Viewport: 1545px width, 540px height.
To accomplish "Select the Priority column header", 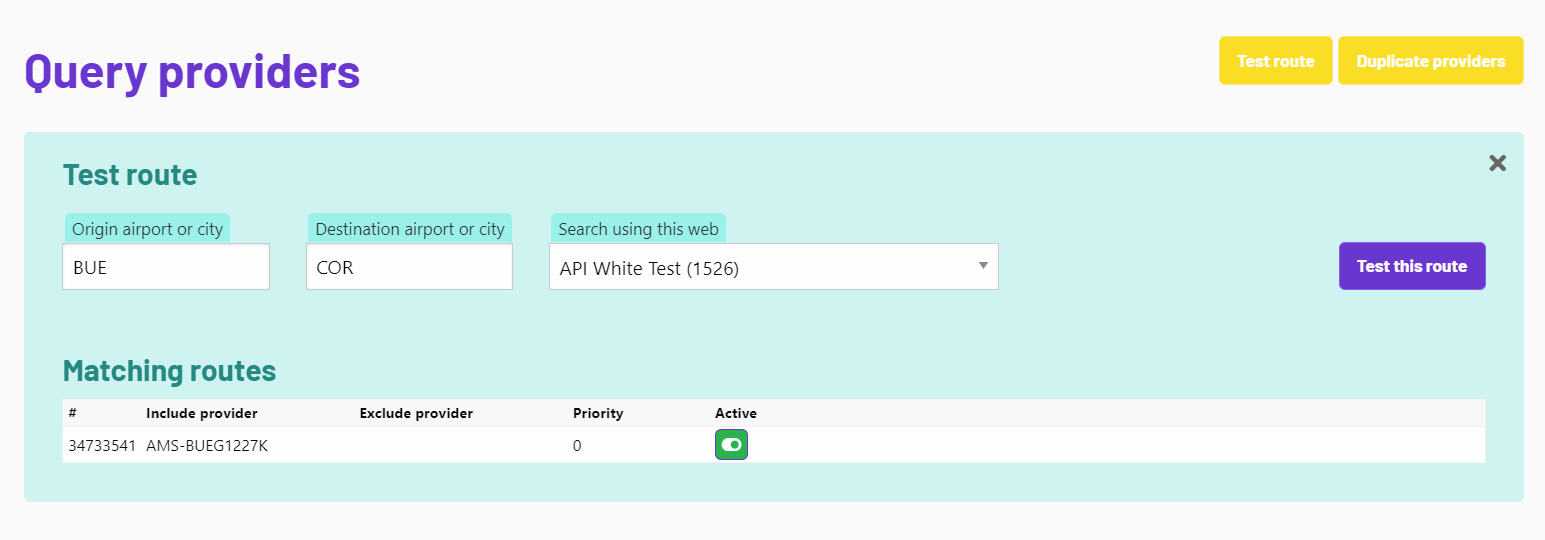I will click(598, 413).
